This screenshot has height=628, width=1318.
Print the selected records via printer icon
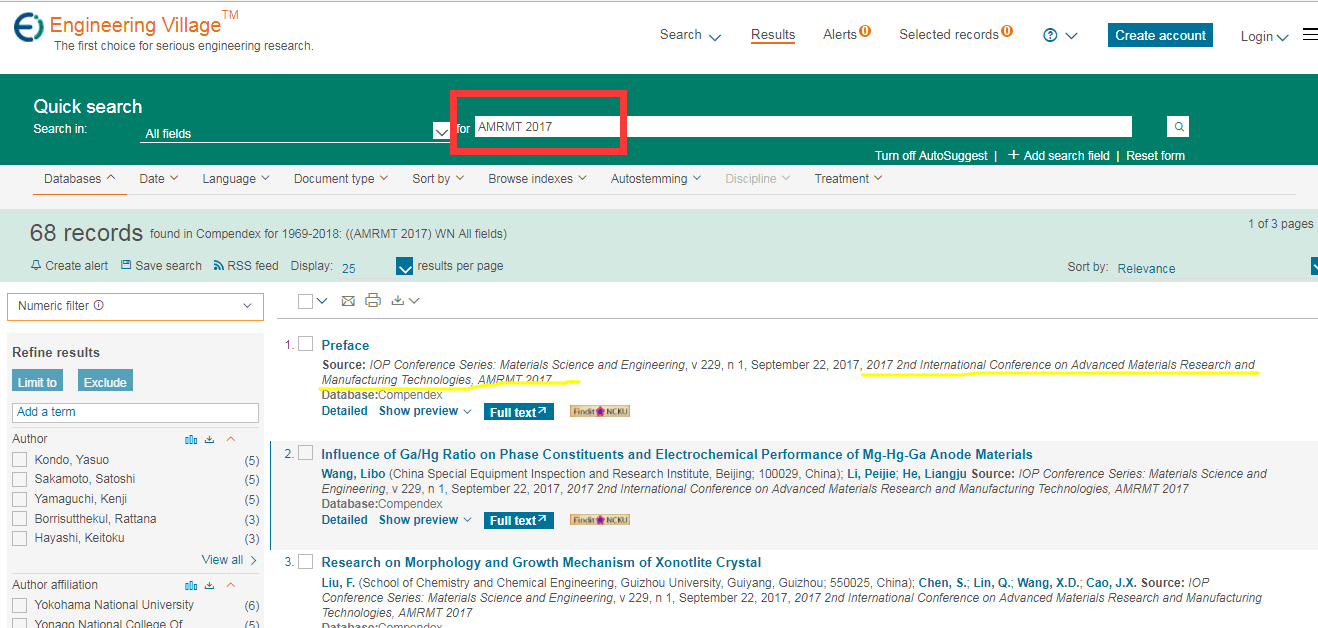373,301
